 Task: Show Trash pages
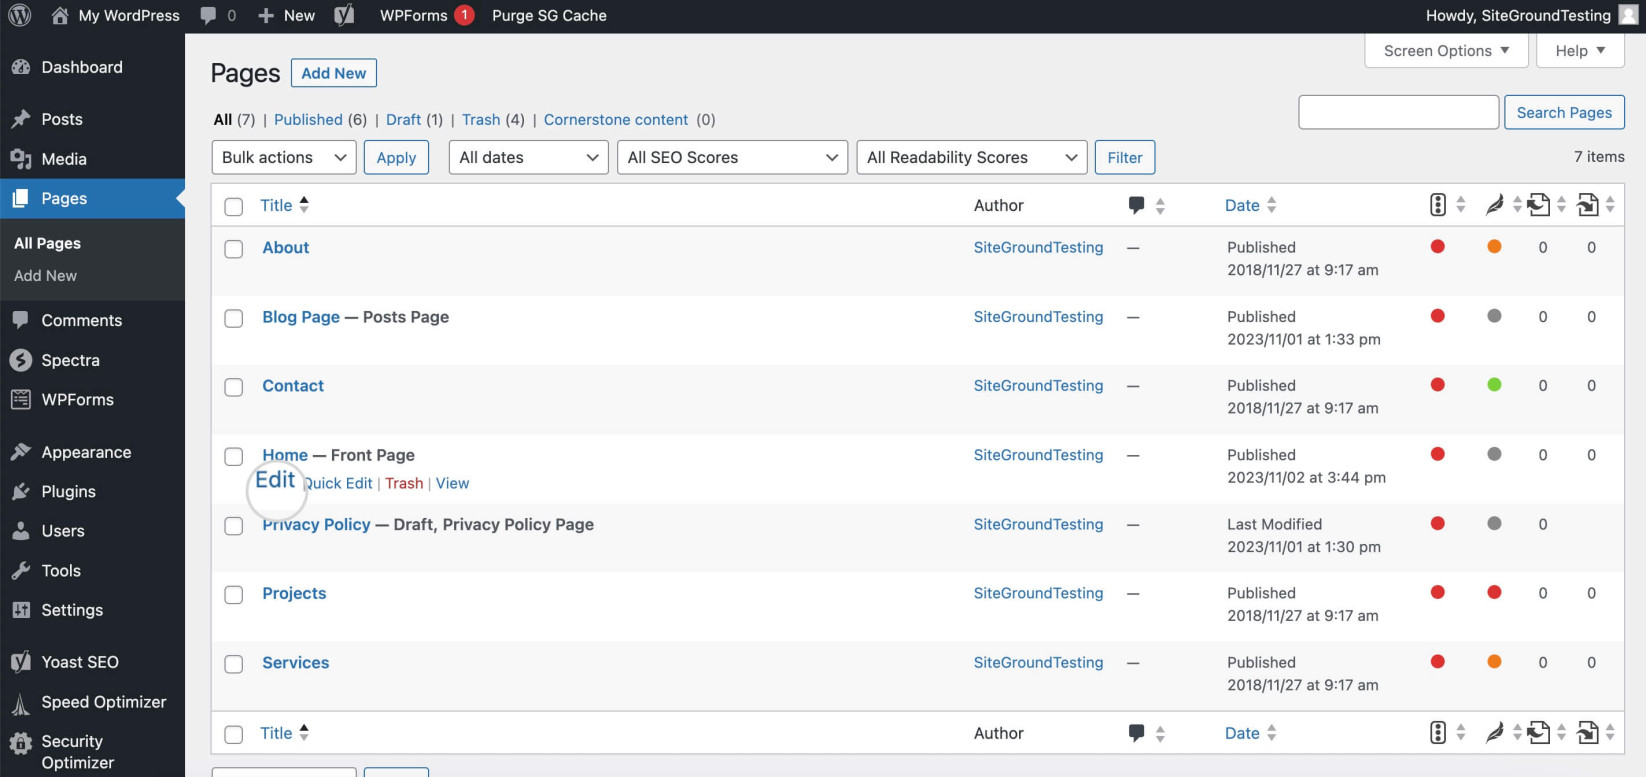pos(481,119)
